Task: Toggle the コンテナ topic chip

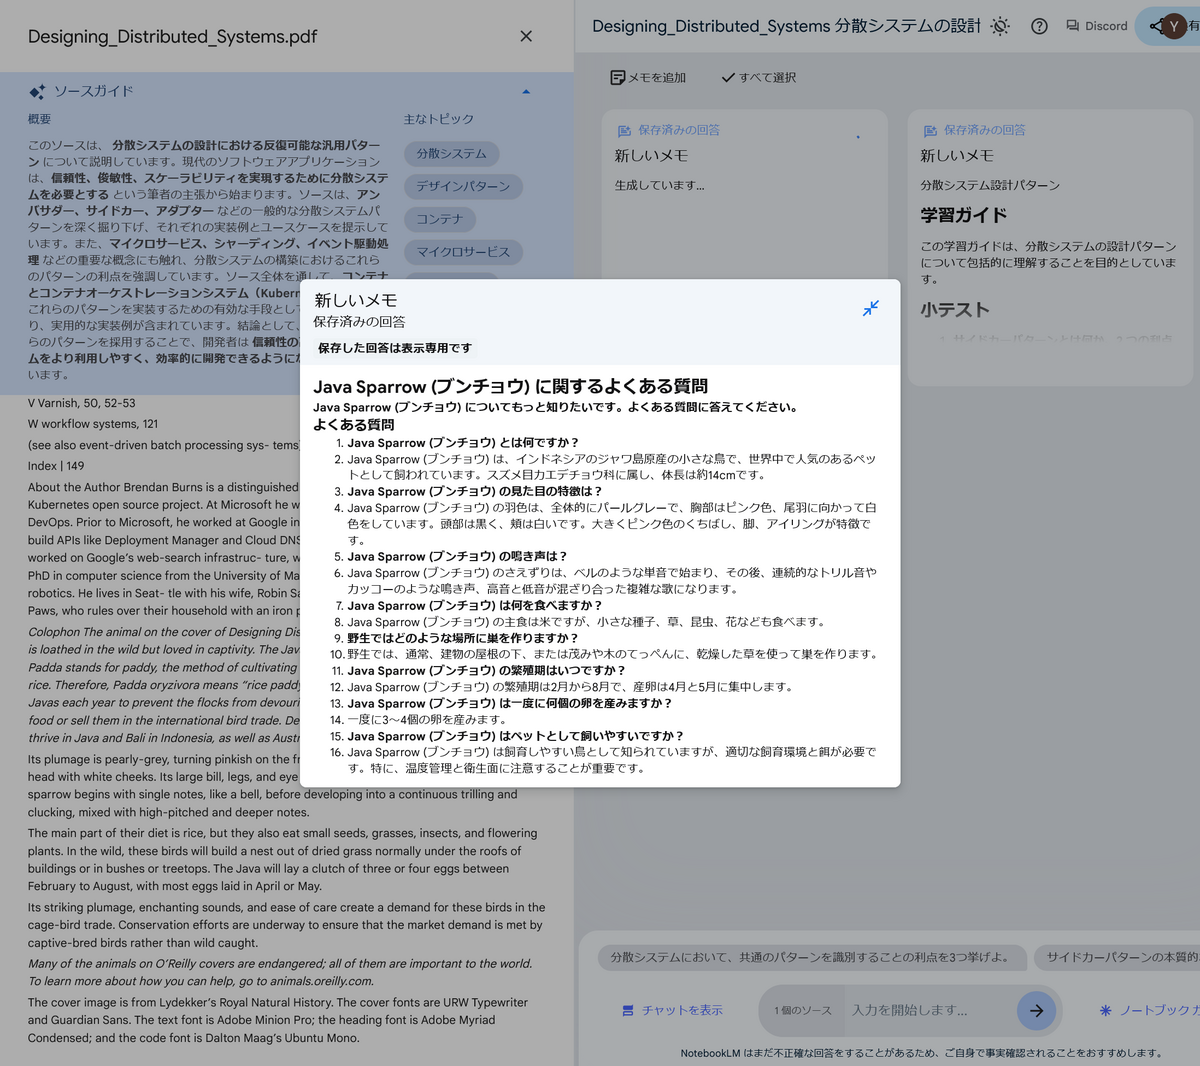Action: pyautogui.click(x=439, y=219)
